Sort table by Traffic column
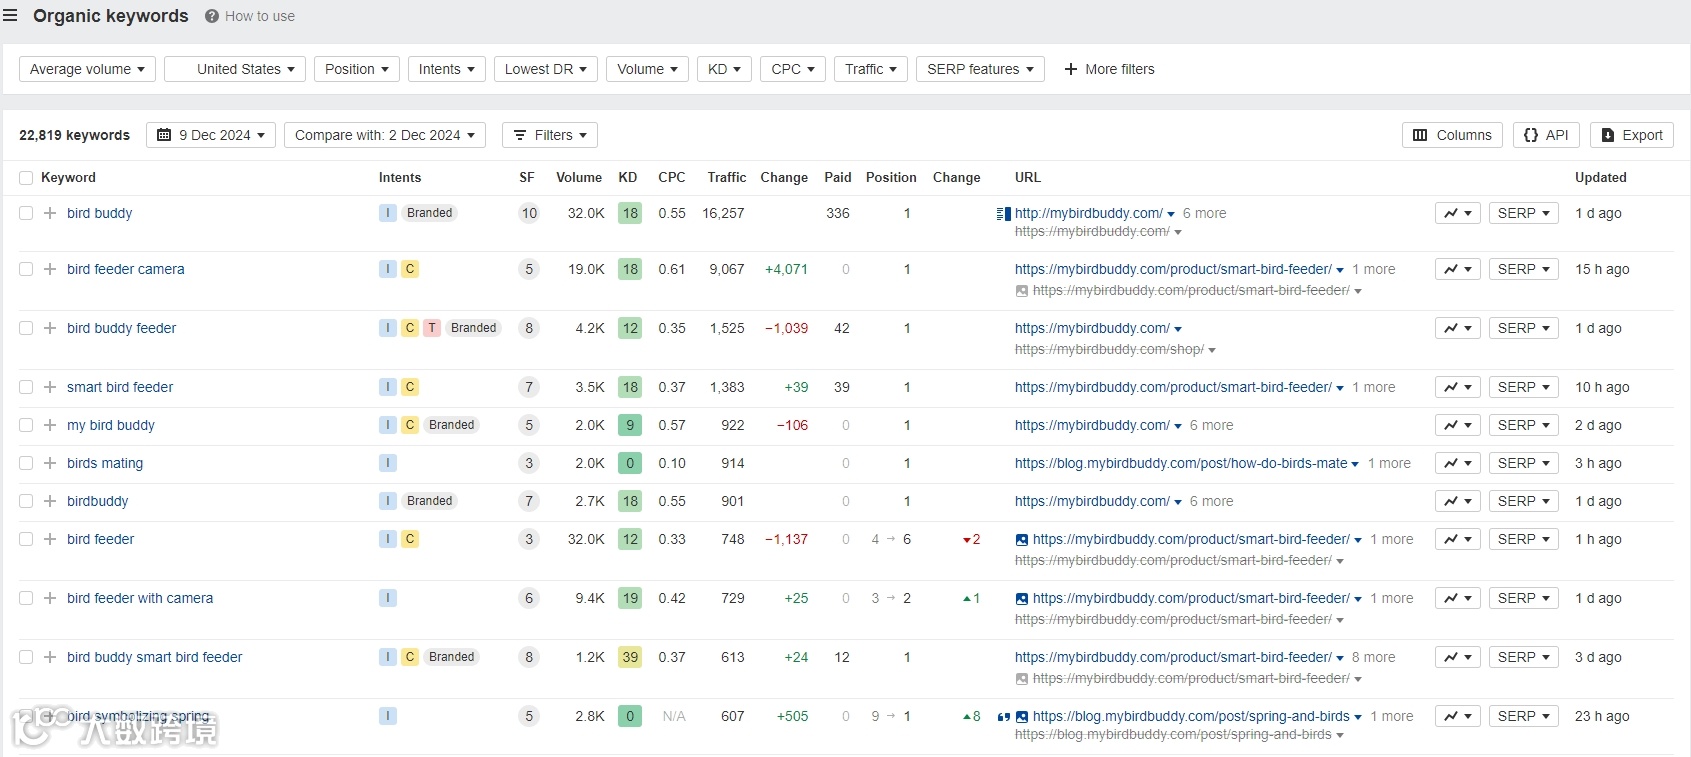The image size is (1691, 757). [x=727, y=177]
